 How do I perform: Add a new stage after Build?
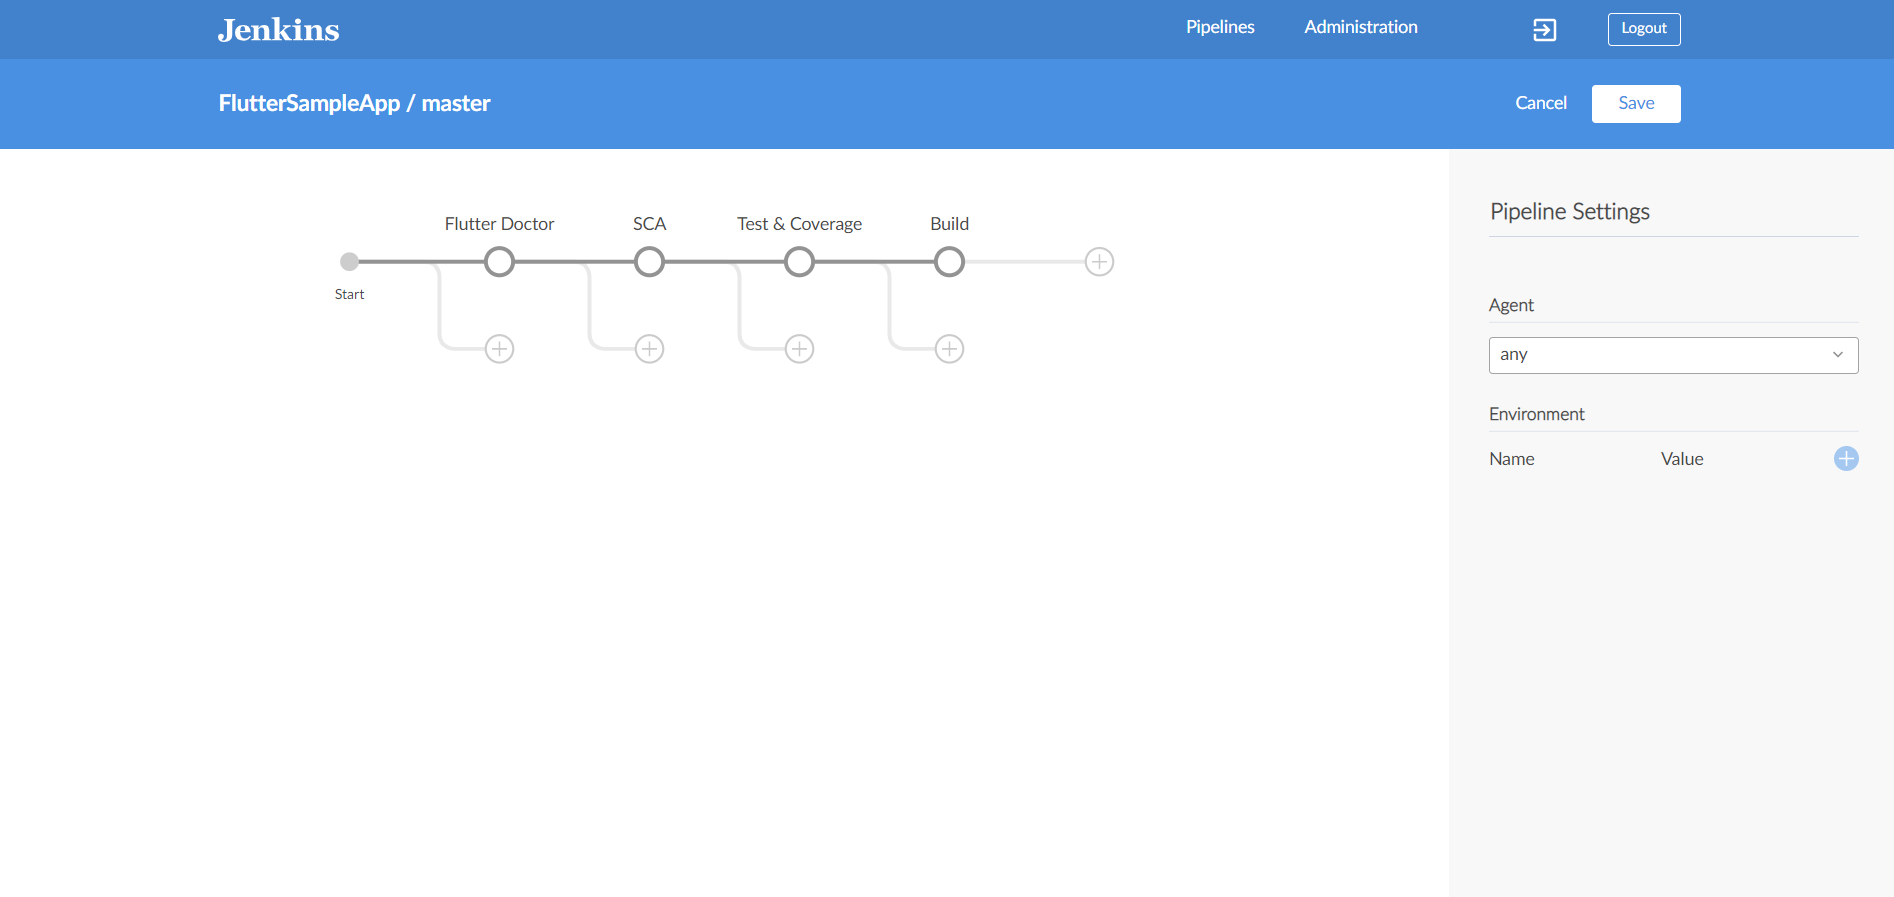(1099, 262)
